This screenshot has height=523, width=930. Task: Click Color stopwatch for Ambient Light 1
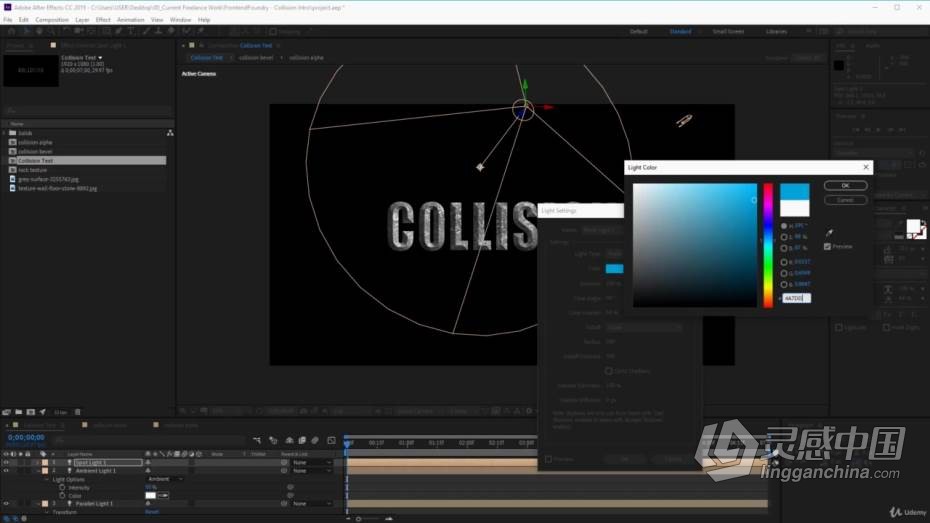[x=62, y=496]
